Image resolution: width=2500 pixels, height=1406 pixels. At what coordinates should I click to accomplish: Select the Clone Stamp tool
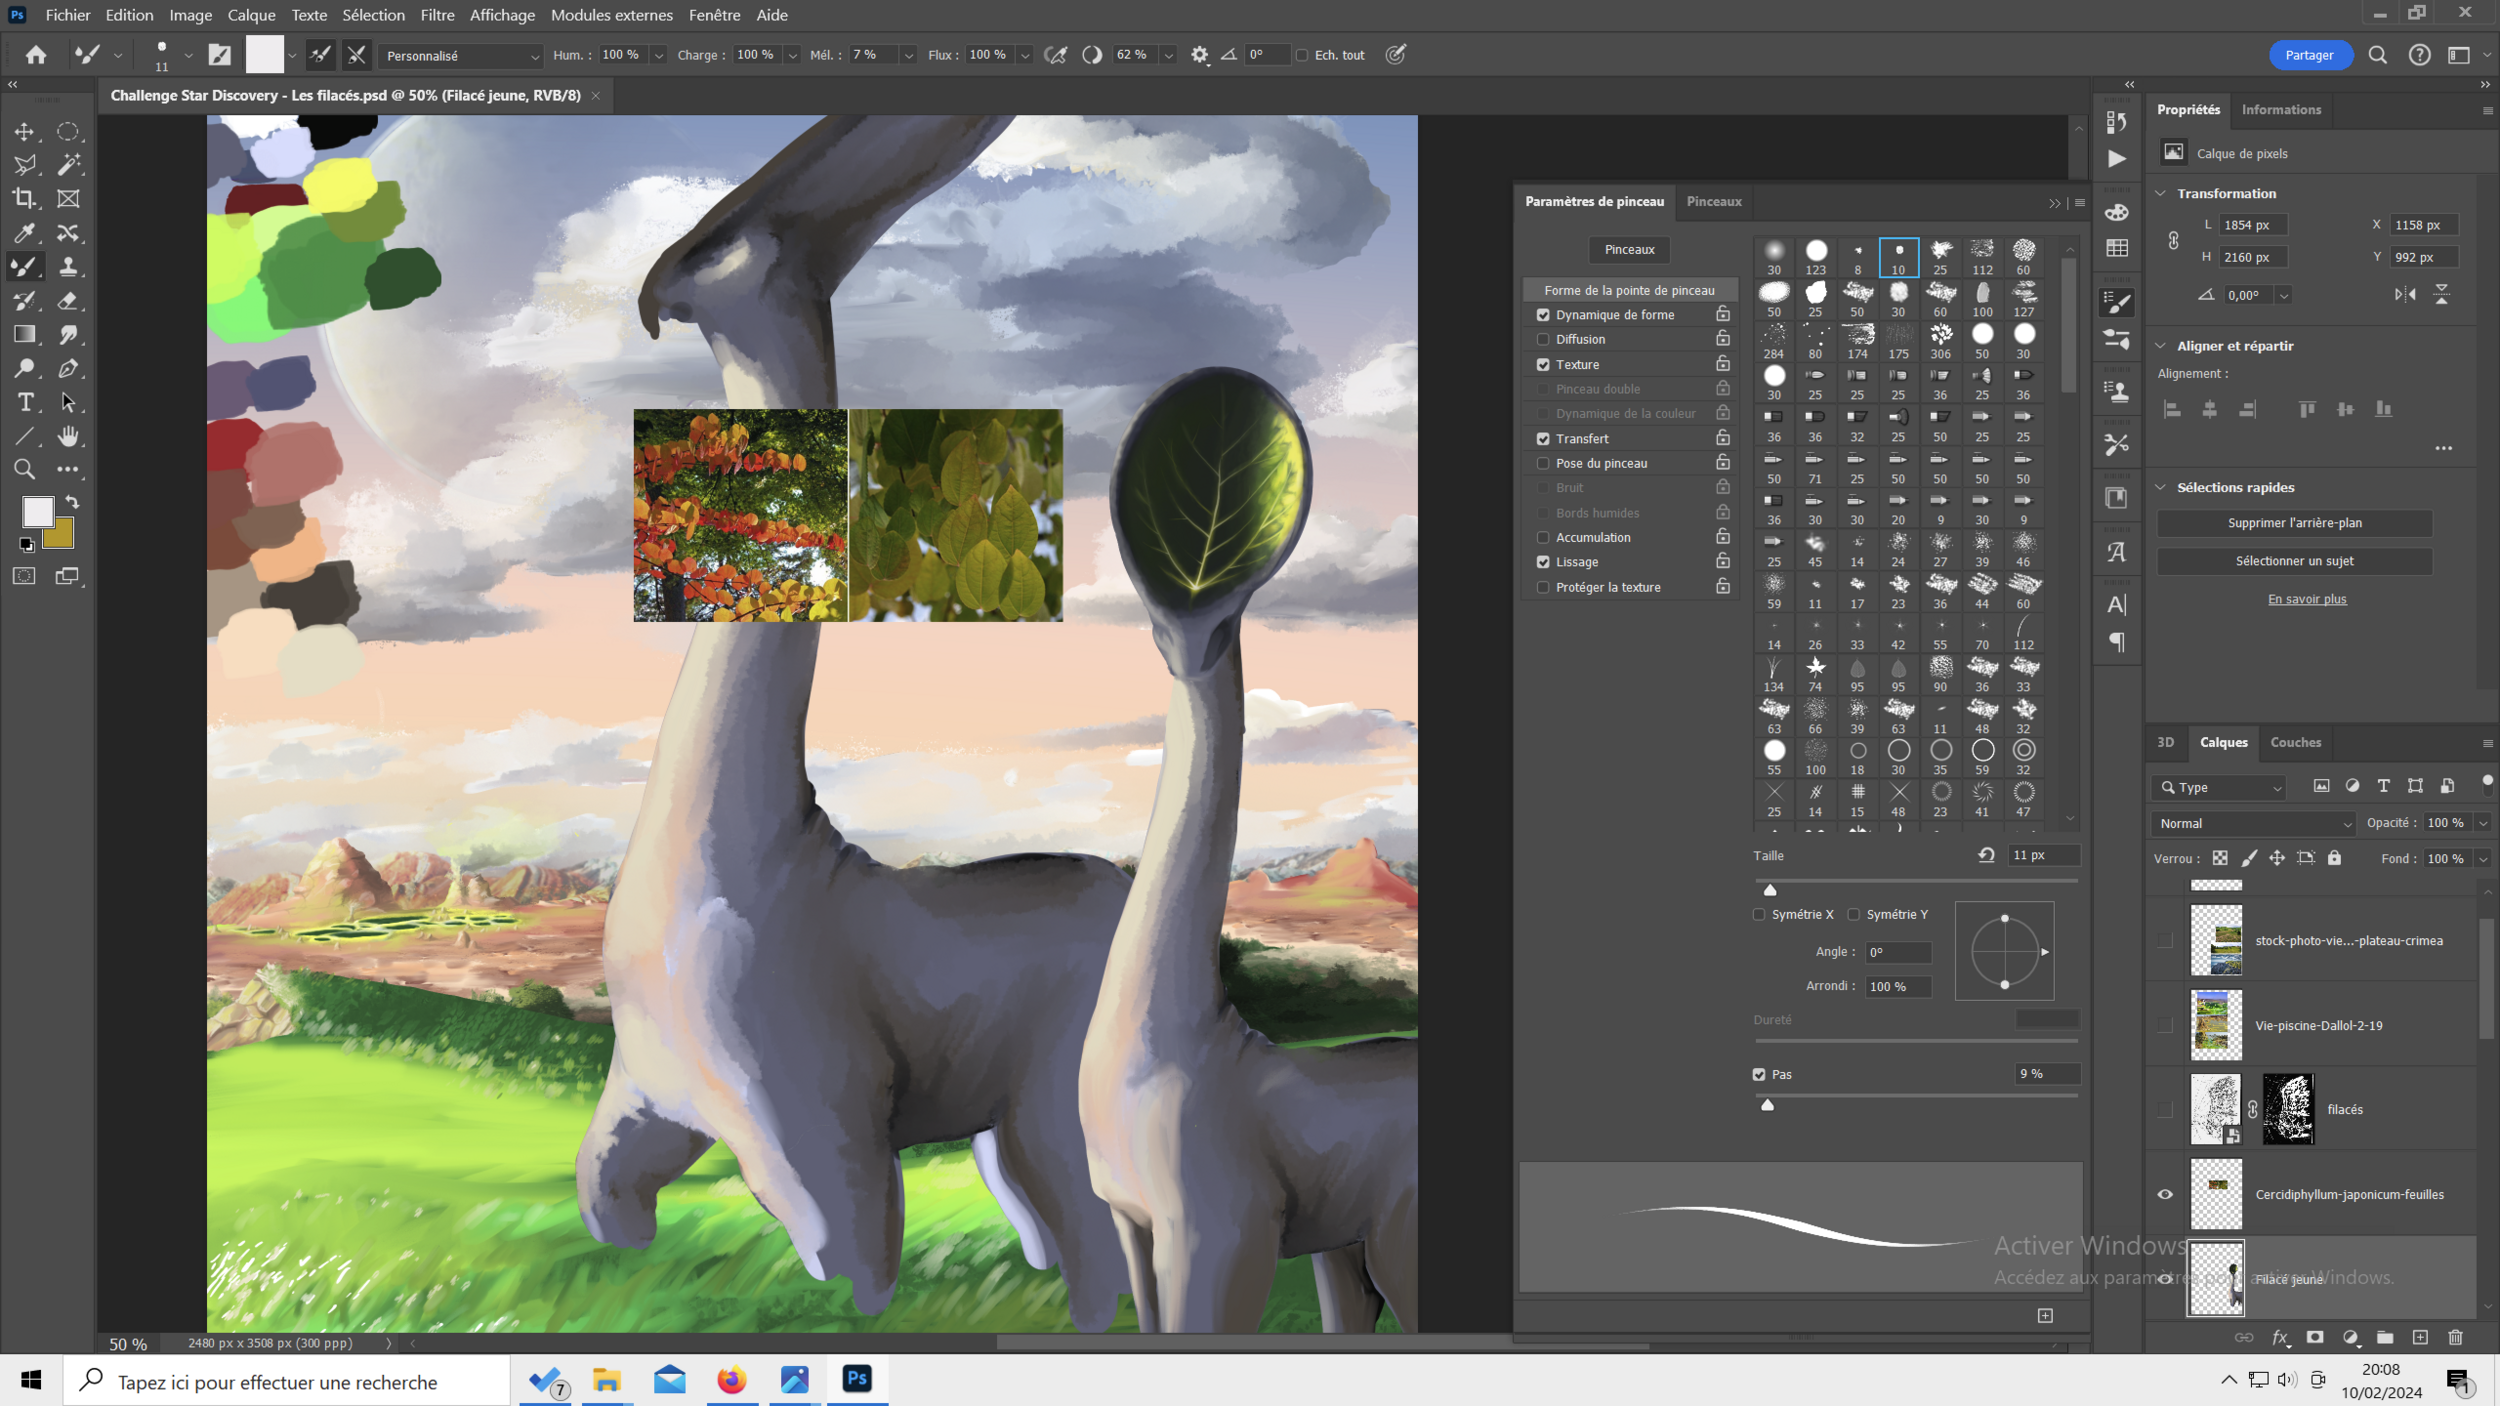68,266
